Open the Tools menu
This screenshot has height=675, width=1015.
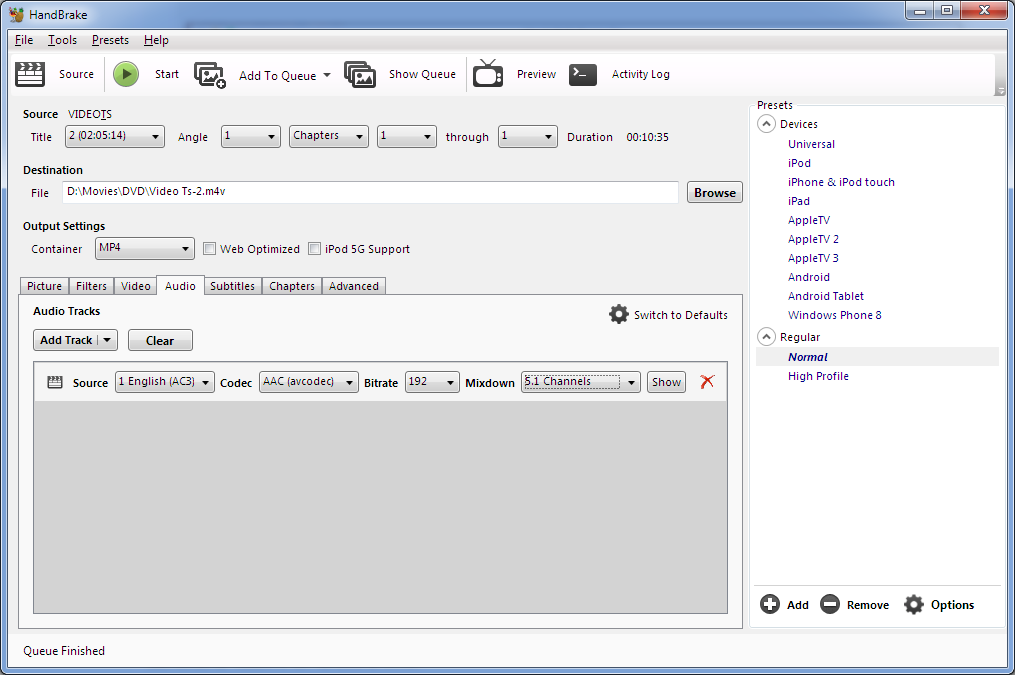pos(62,40)
